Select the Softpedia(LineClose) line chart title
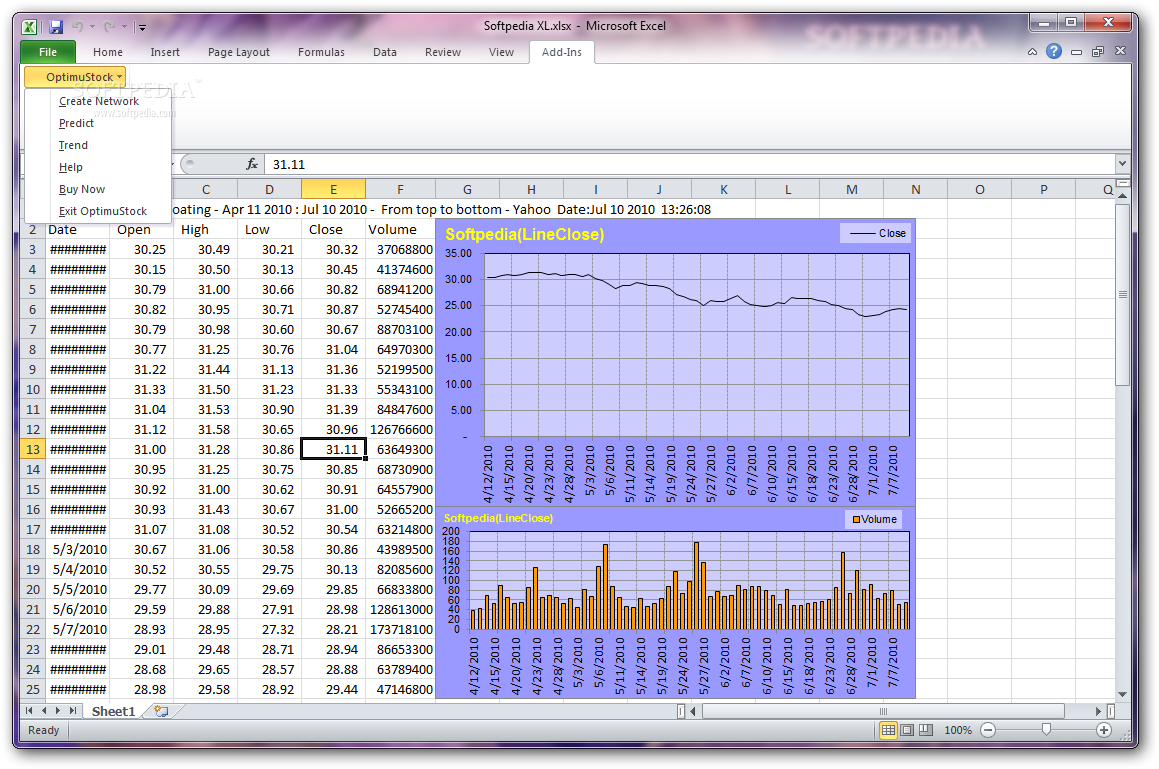 click(525, 235)
